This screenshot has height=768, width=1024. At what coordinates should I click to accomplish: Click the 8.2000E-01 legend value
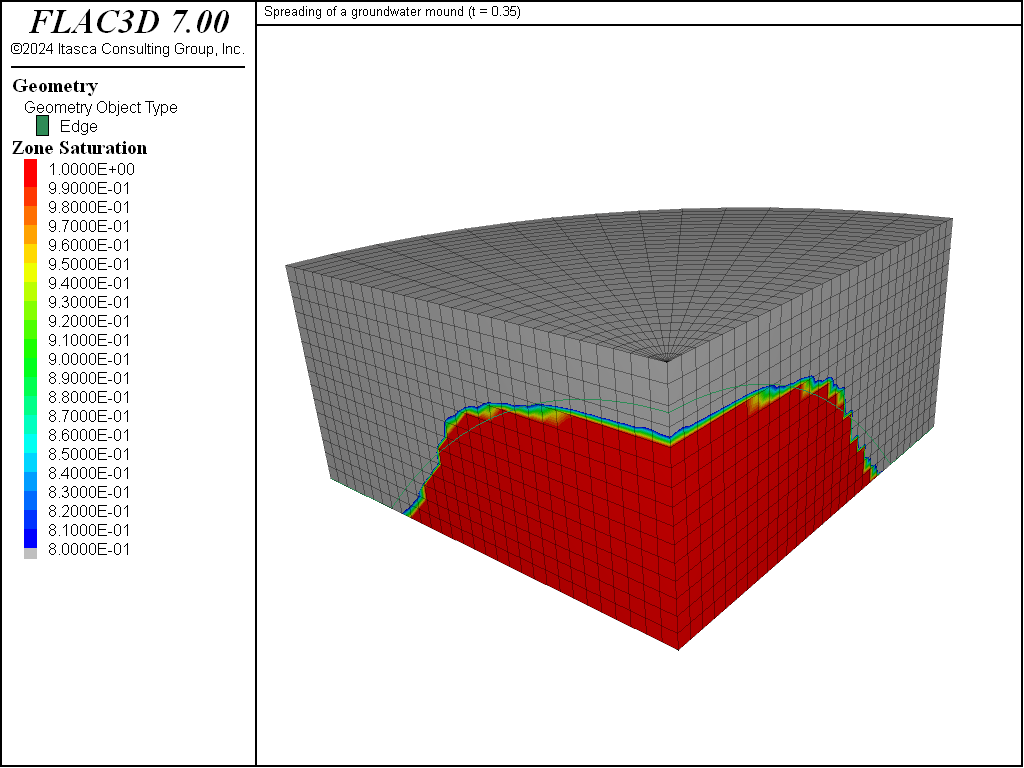pyautogui.click(x=89, y=510)
